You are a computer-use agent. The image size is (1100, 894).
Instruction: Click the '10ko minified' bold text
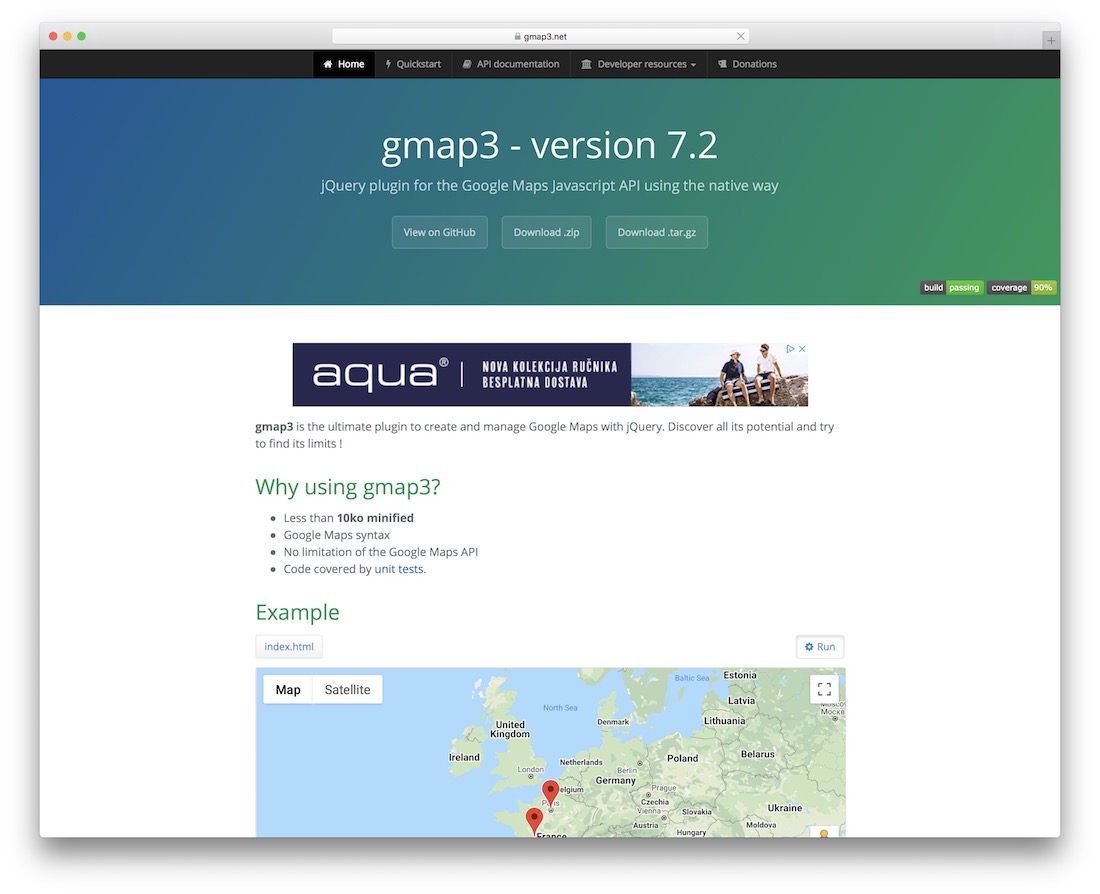pyautogui.click(x=375, y=518)
